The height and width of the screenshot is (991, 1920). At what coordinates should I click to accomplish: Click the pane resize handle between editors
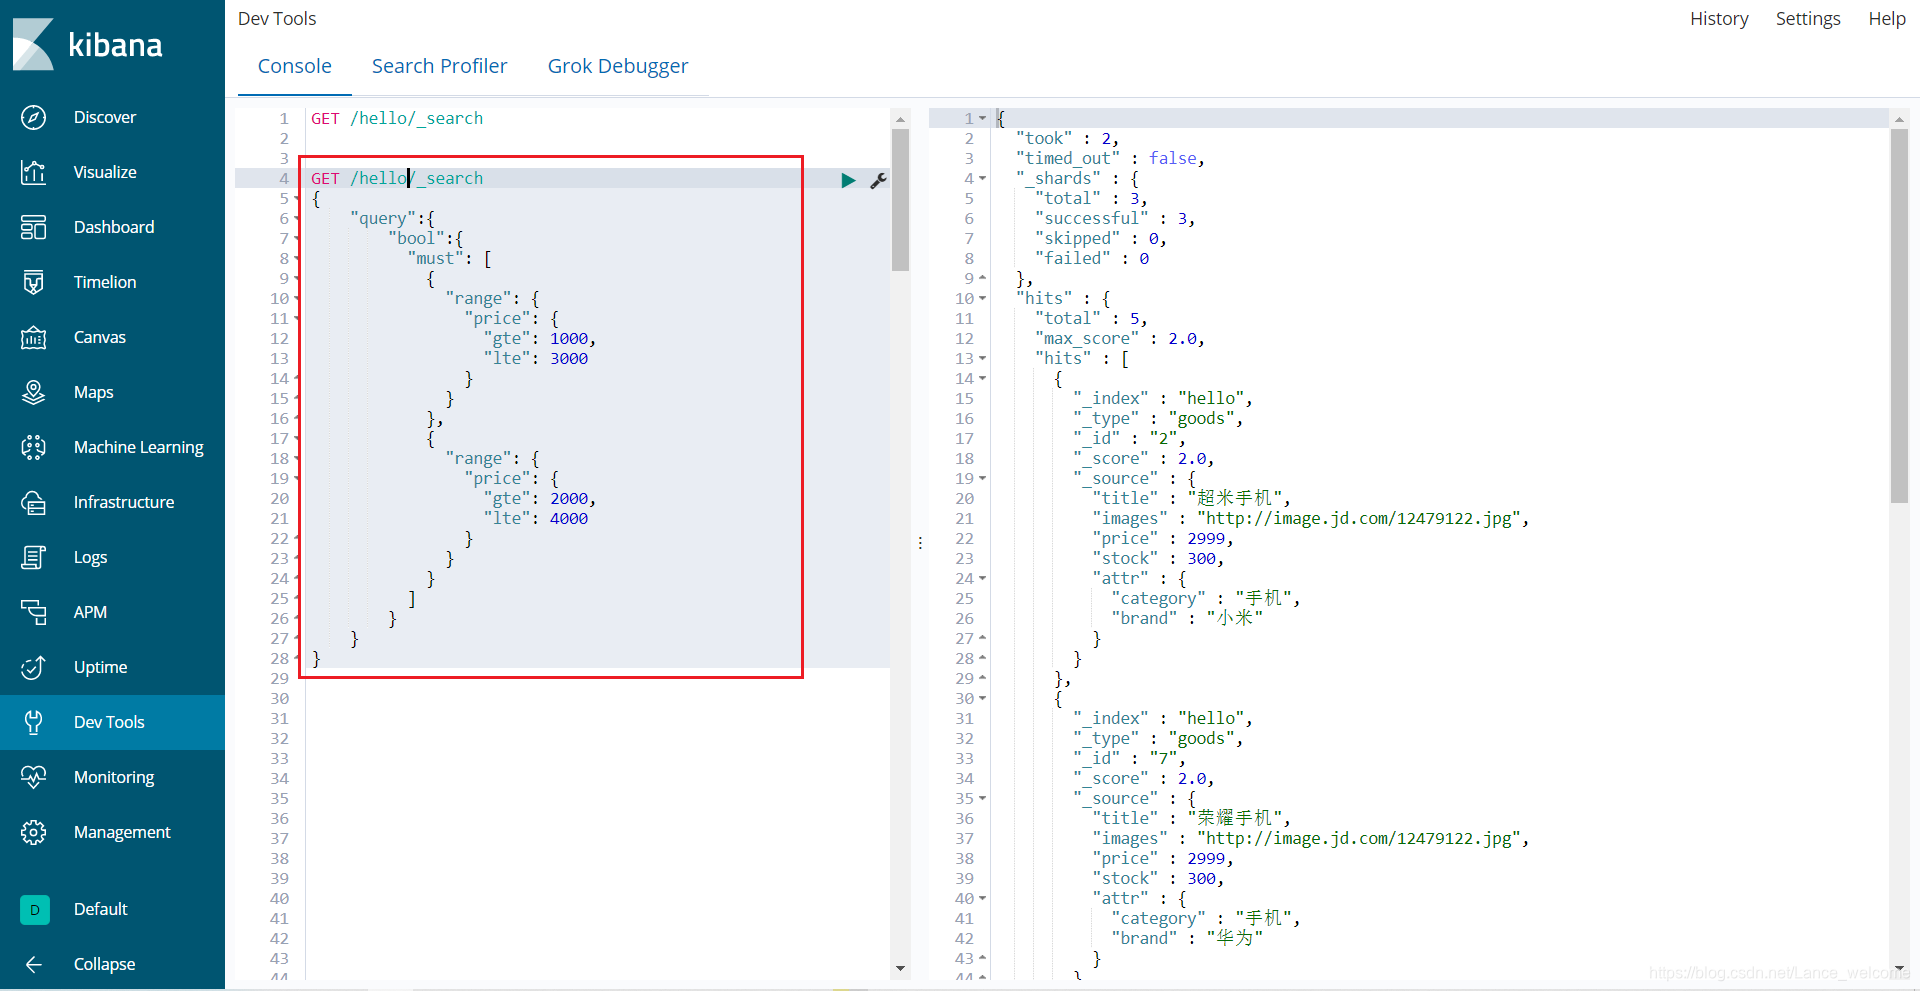[x=920, y=543]
